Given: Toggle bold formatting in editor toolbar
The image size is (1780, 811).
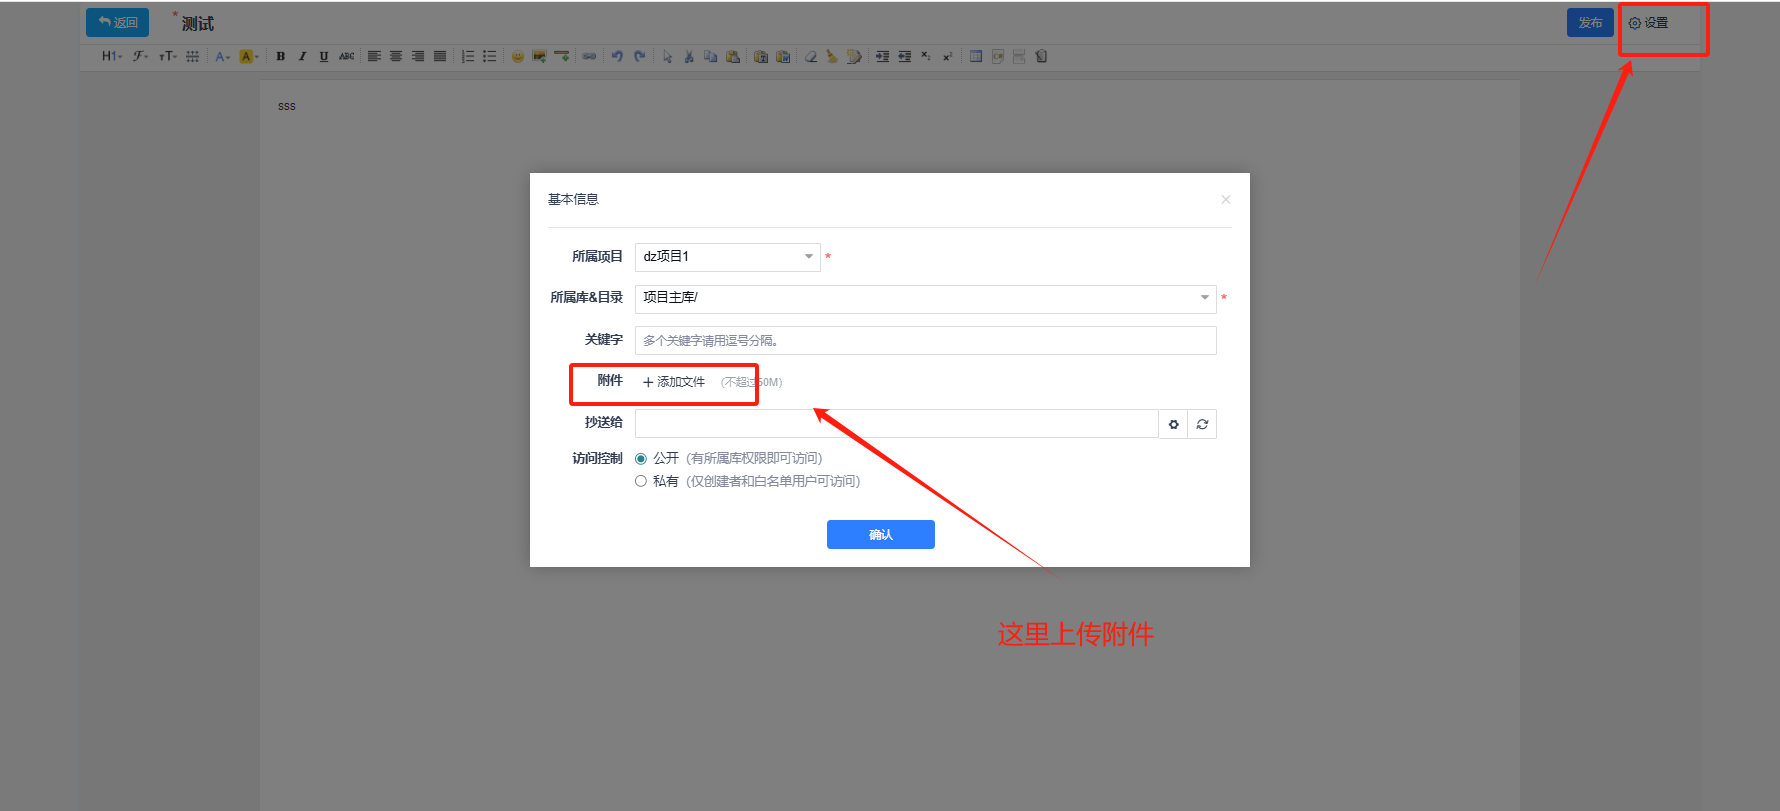Looking at the screenshot, I should coord(281,57).
